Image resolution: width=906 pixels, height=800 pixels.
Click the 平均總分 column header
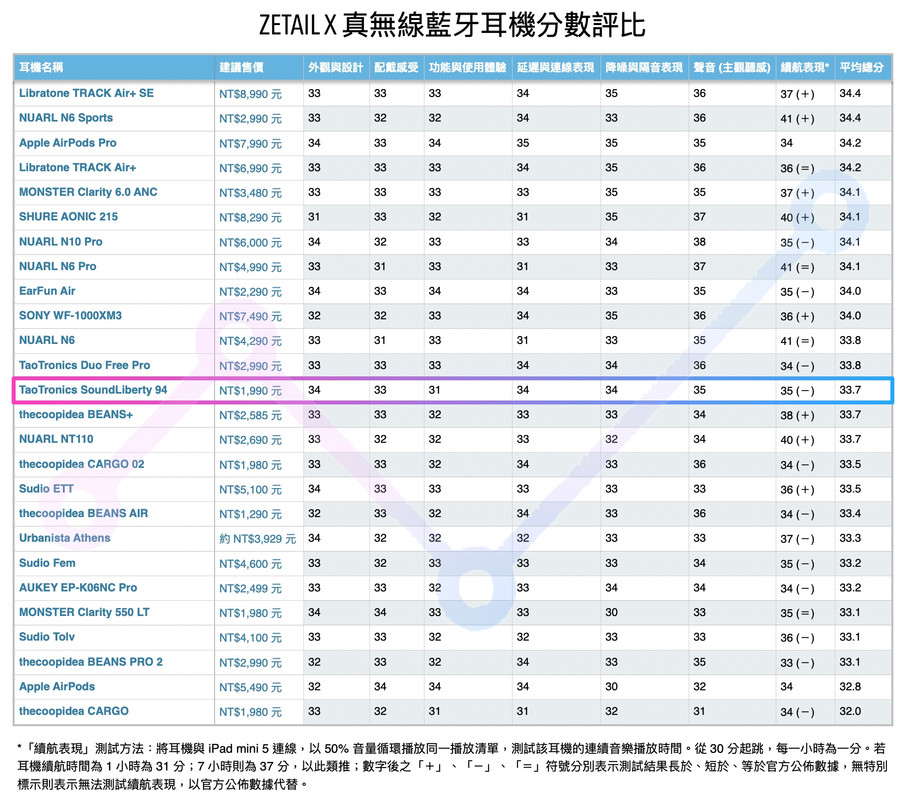(862, 68)
